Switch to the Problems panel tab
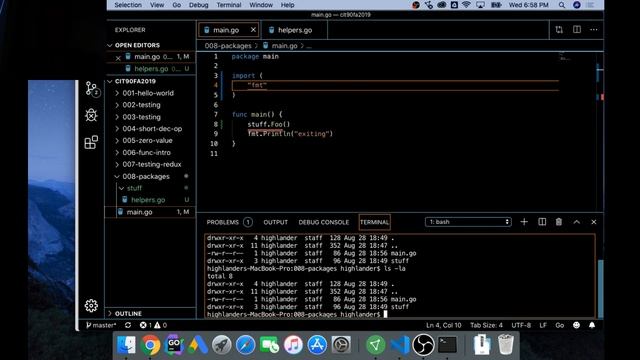This screenshot has height=360, width=640. click(x=229, y=222)
